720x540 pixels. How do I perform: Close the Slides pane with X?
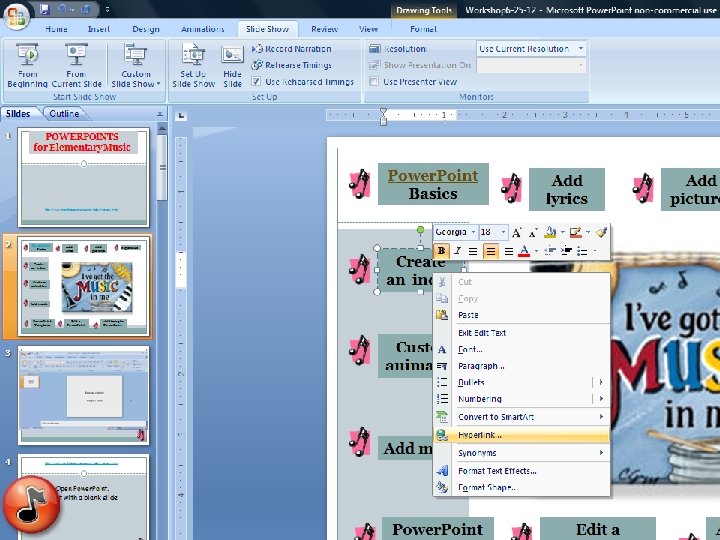[160, 114]
